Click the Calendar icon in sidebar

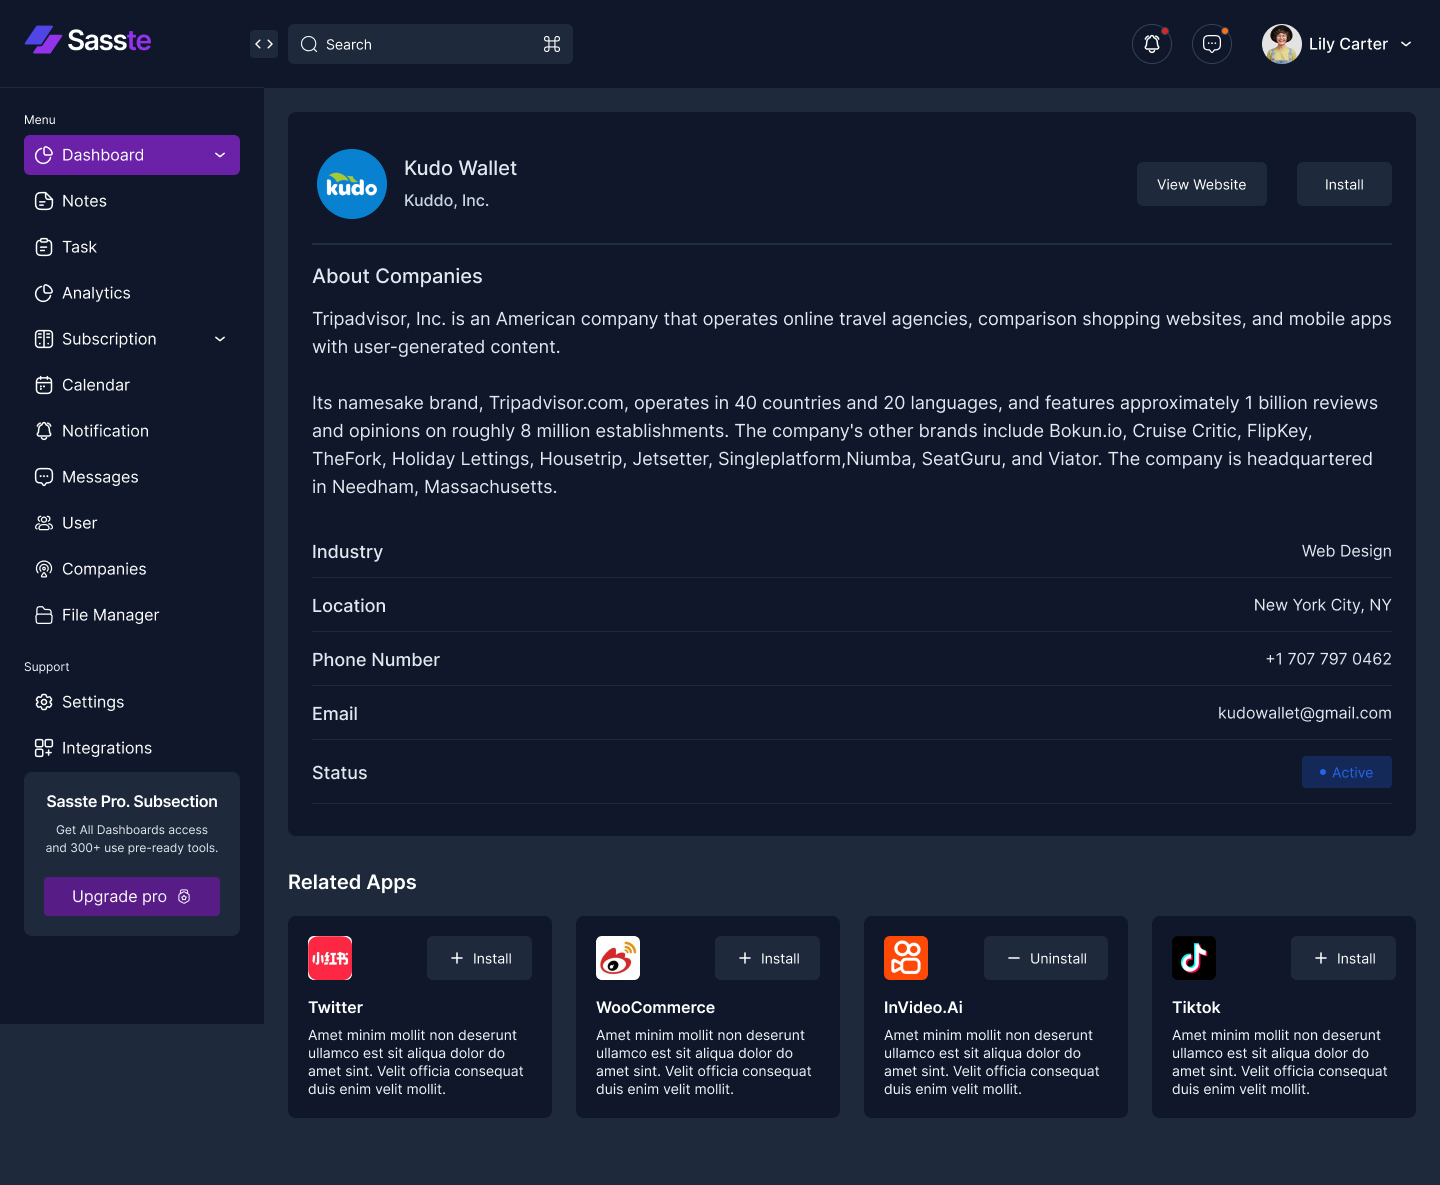click(x=44, y=385)
